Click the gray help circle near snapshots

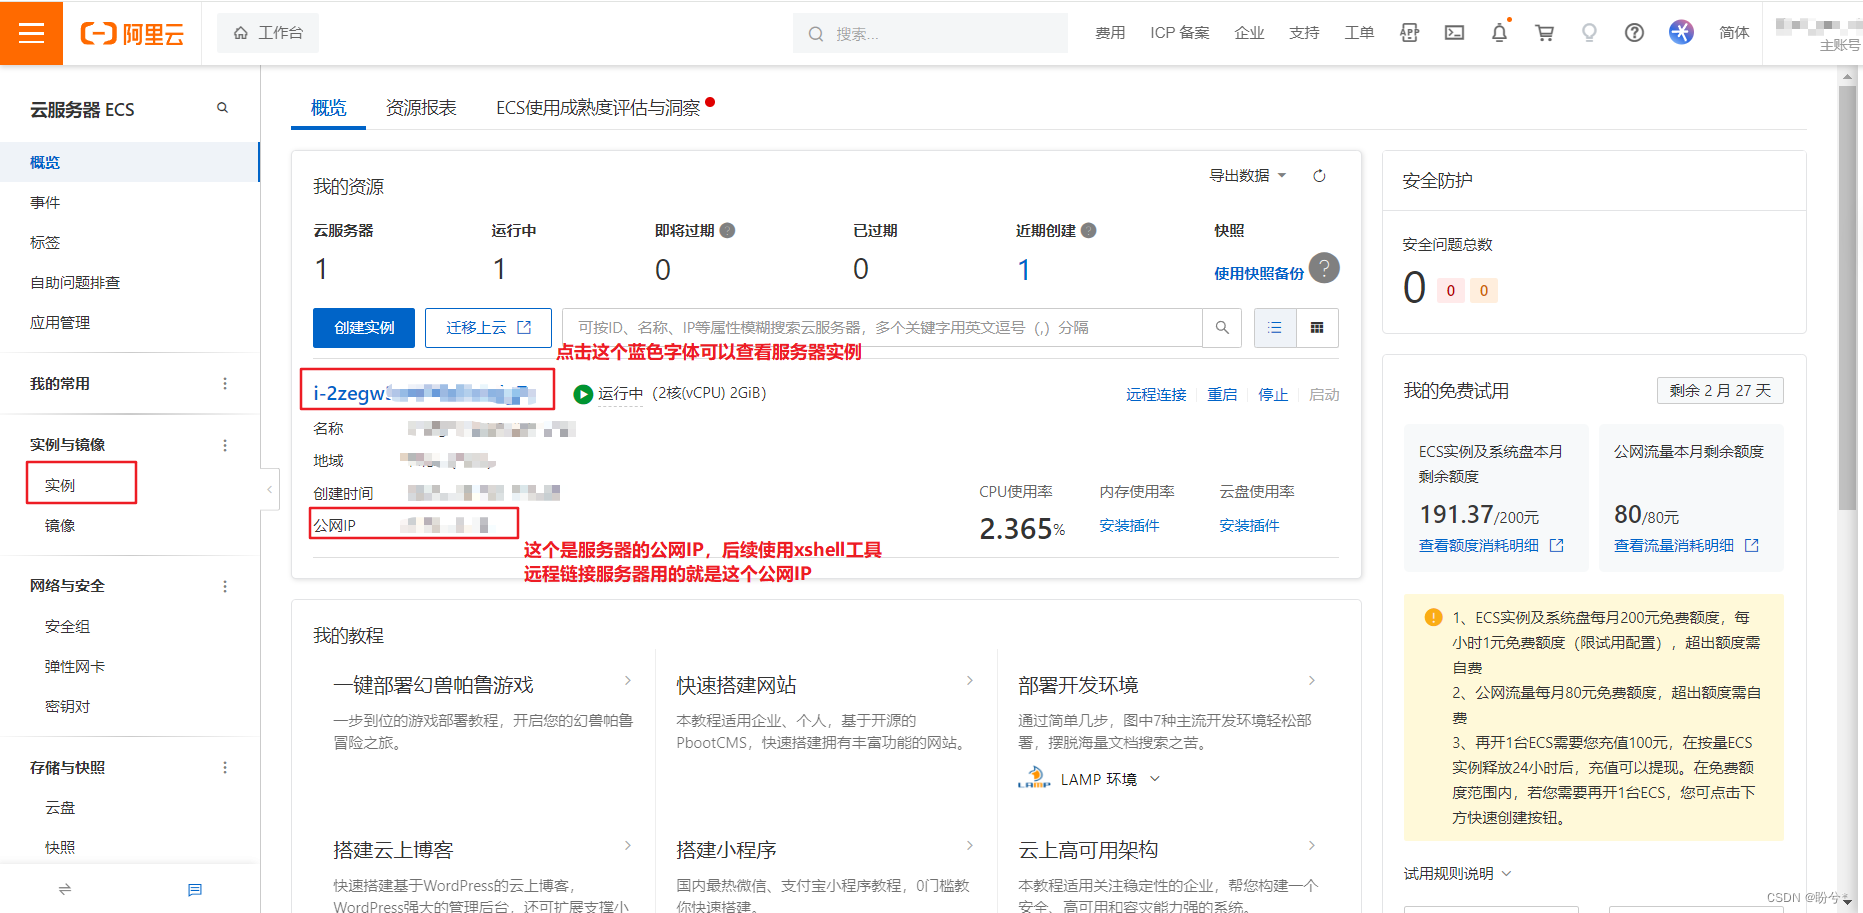click(x=1324, y=267)
